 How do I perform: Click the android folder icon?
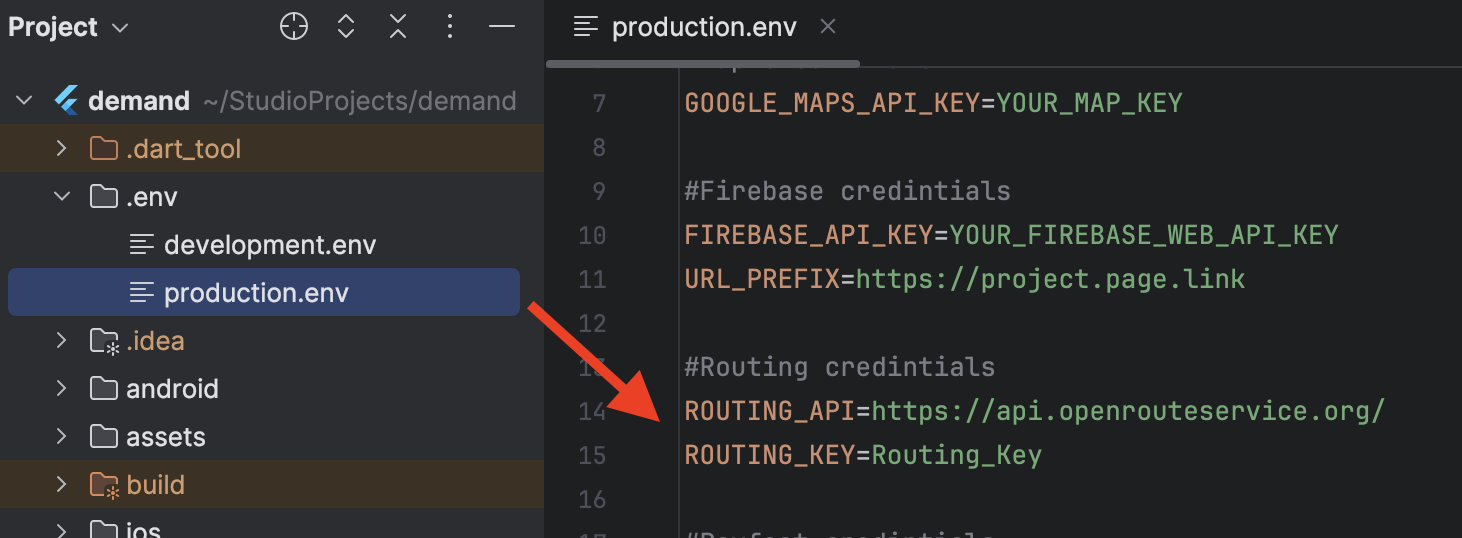(103, 389)
